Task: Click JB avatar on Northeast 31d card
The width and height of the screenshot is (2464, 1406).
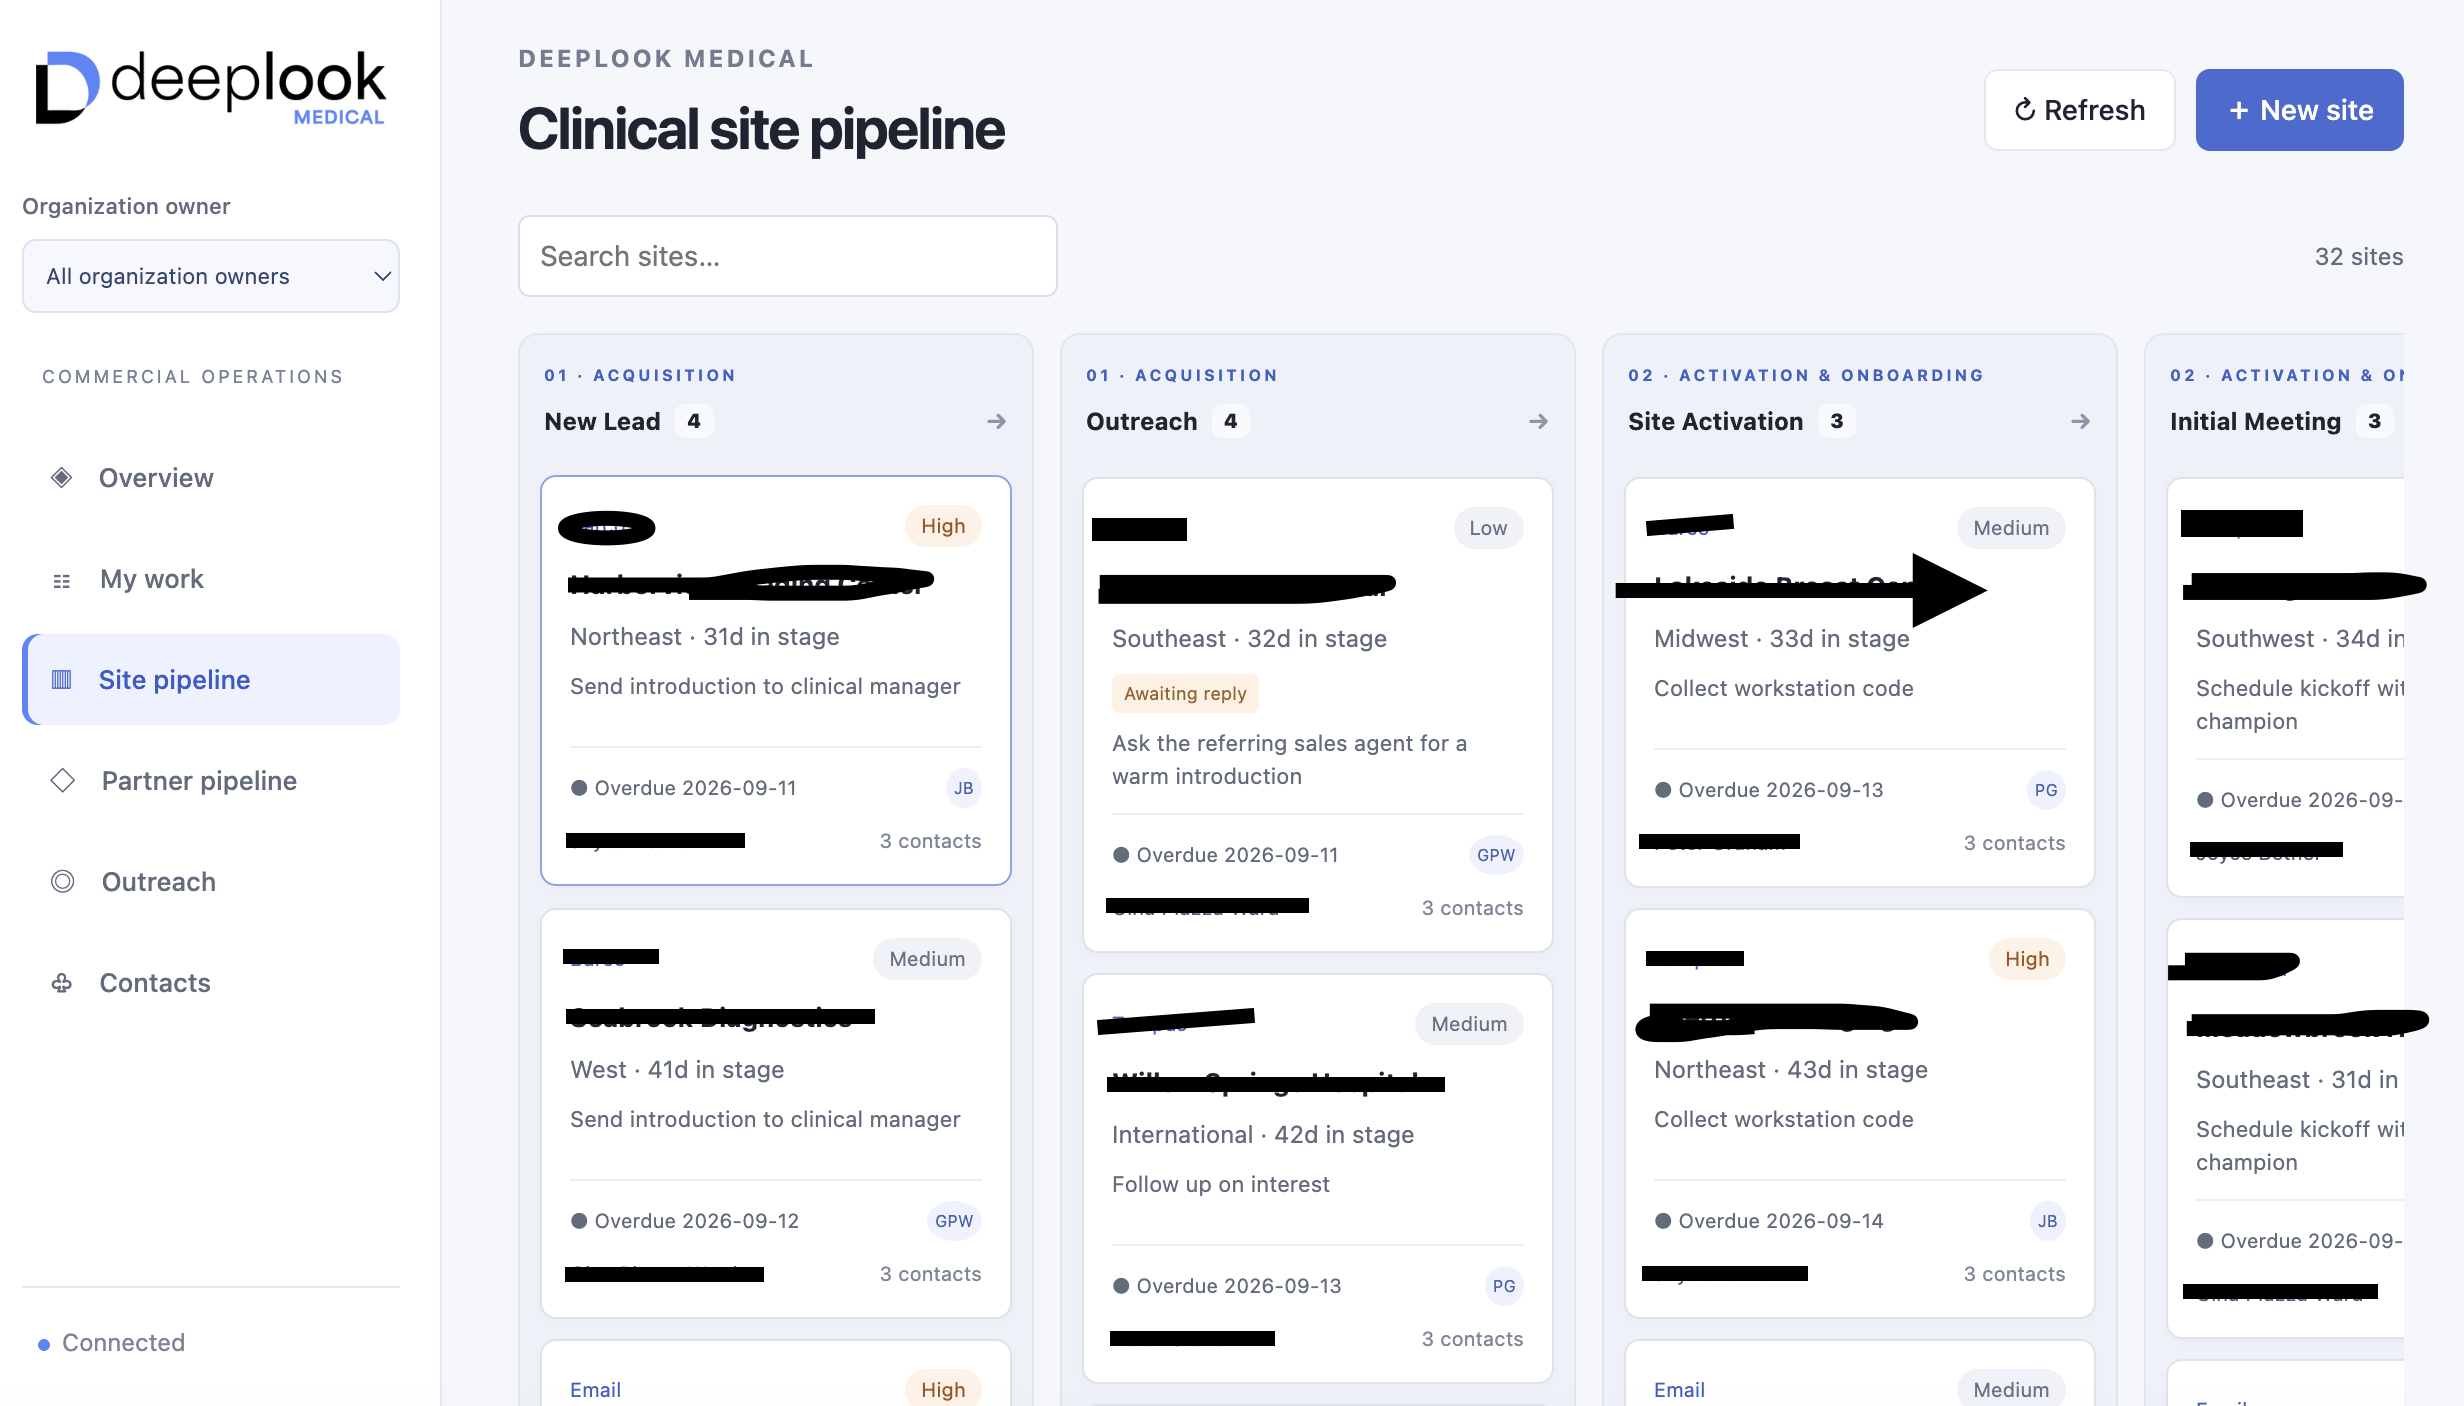Action: coord(963,788)
